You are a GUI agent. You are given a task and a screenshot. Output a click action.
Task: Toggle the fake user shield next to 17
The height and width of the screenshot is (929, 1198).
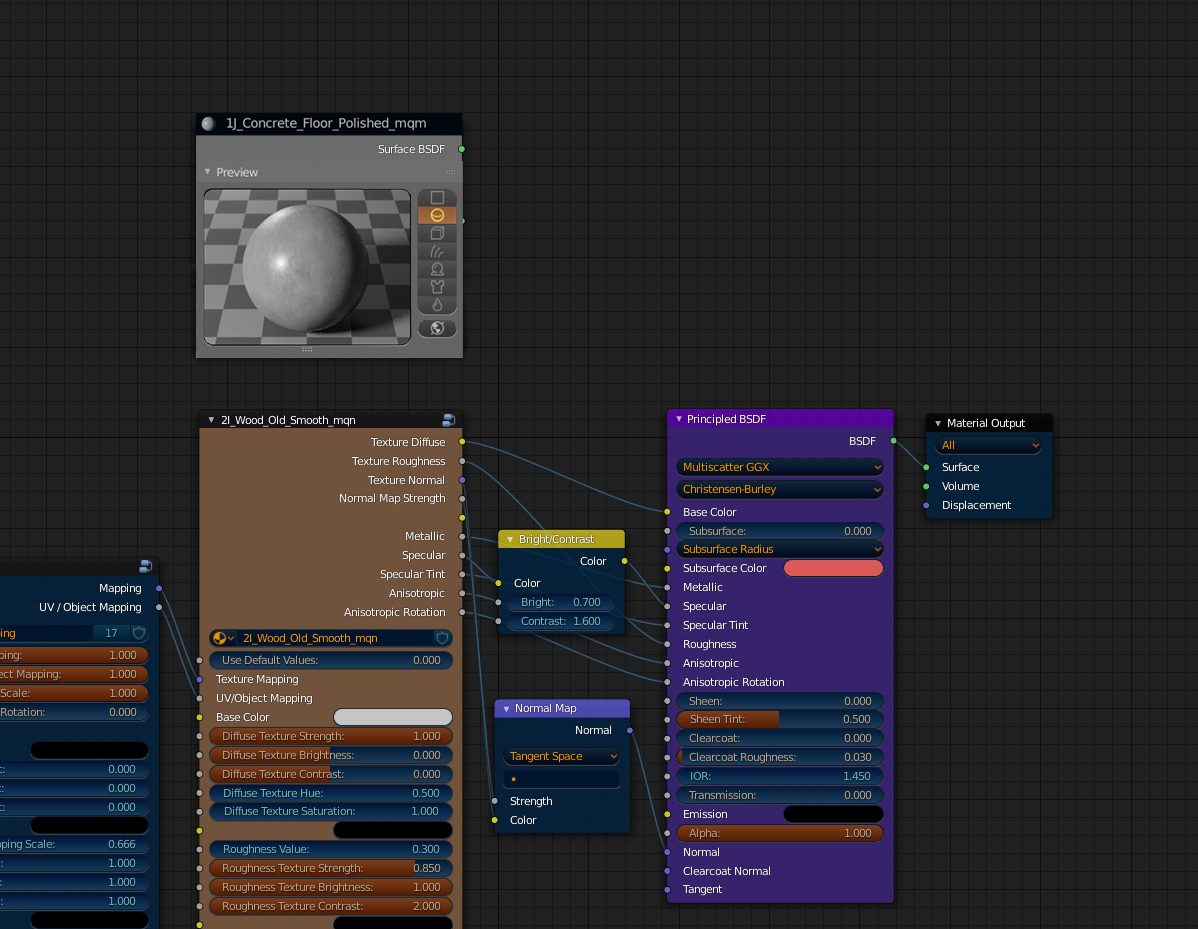(139, 633)
